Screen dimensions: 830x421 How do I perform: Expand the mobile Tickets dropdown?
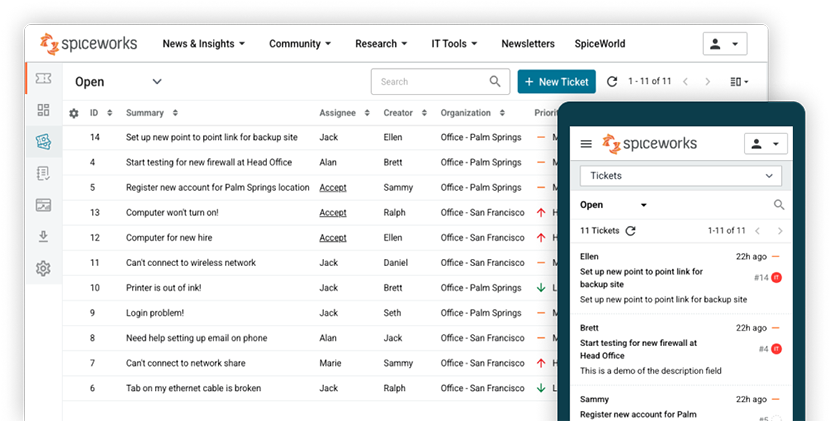(x=681, y=176)
